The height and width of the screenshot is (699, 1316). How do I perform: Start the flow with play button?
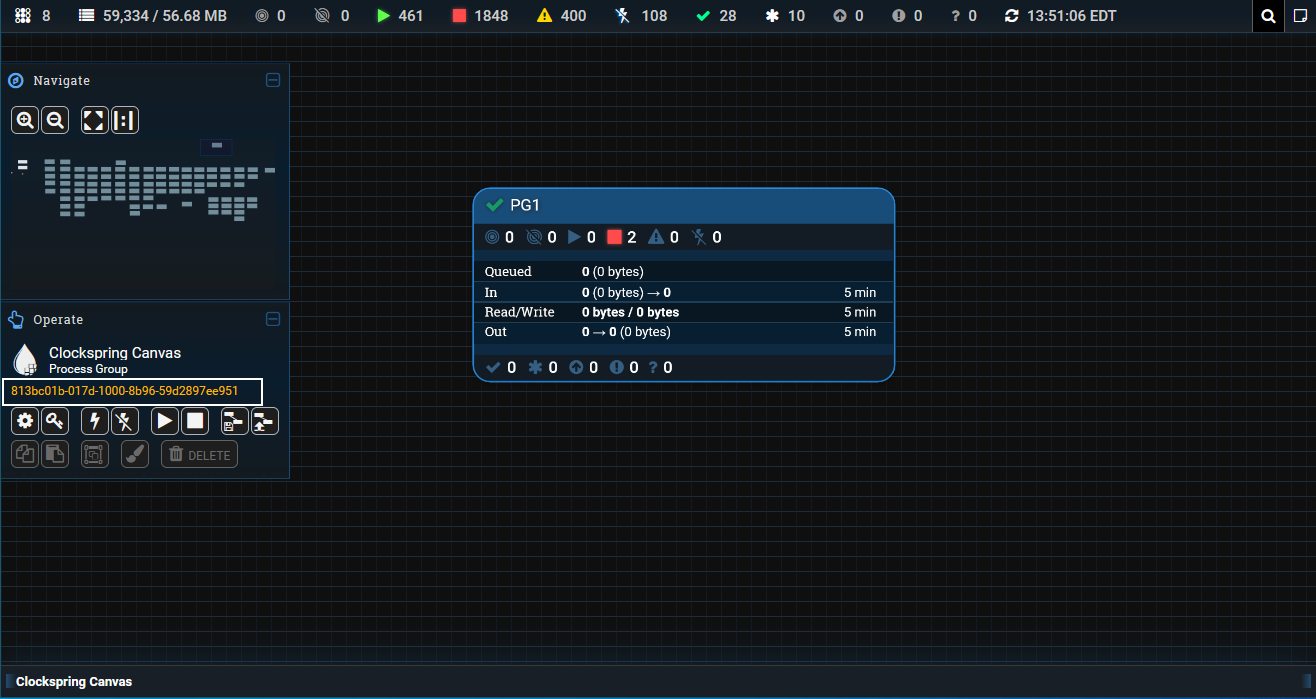tap(165, 421)
